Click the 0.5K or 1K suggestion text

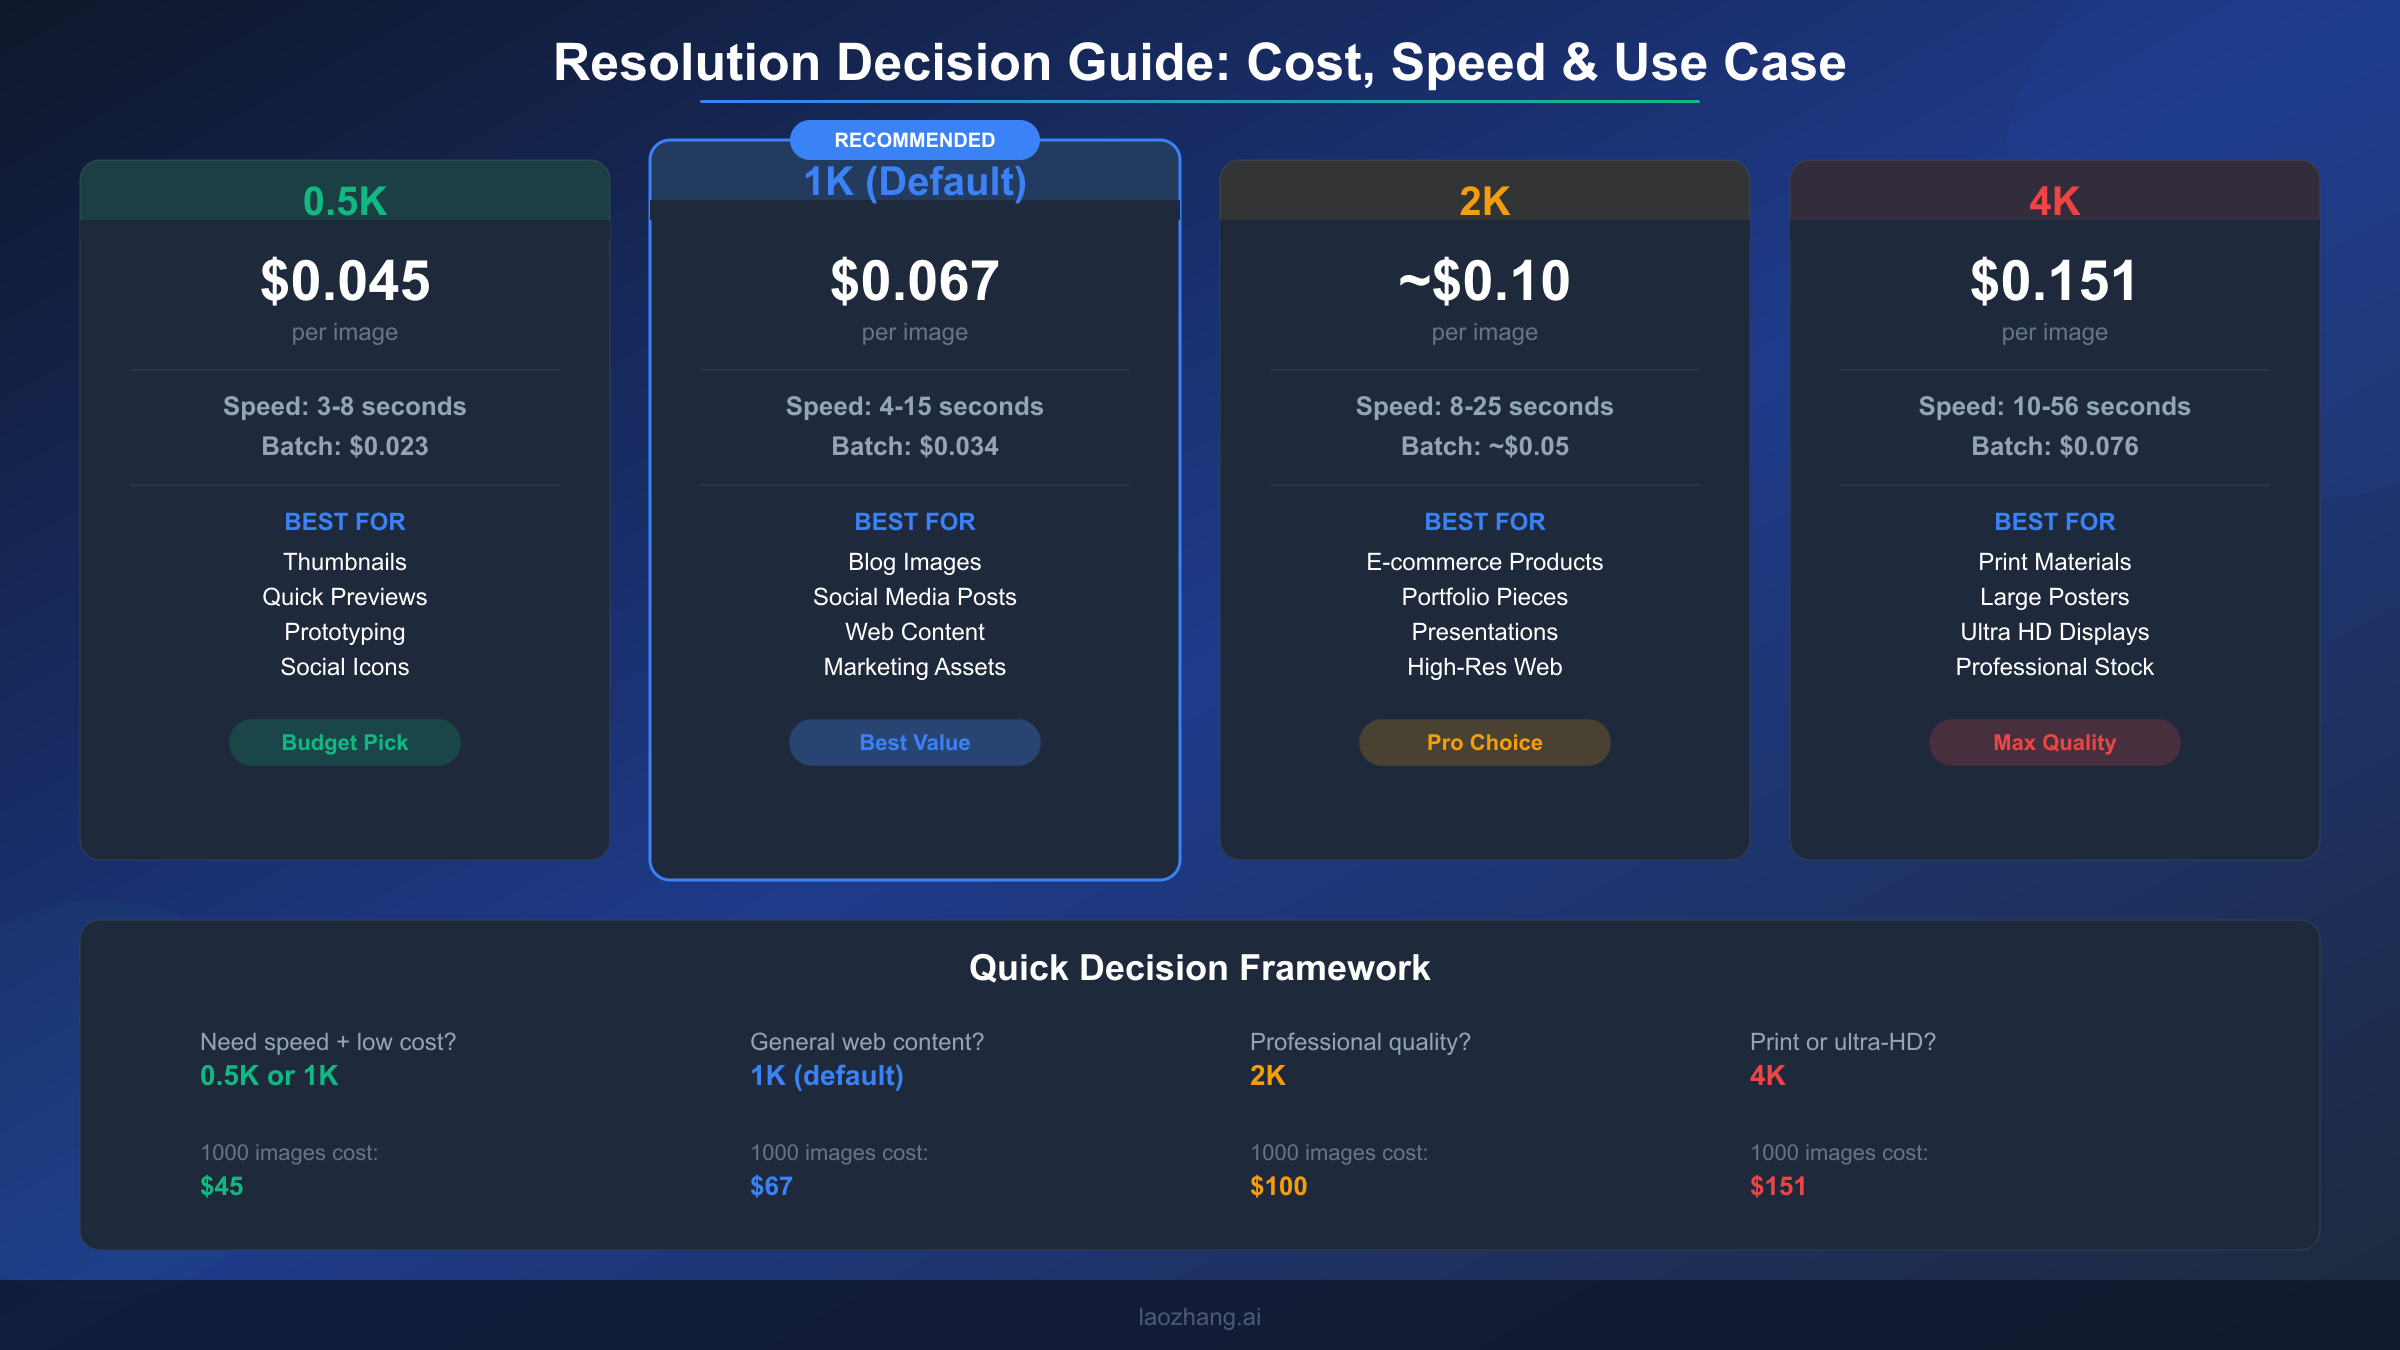click(268, 1076)
